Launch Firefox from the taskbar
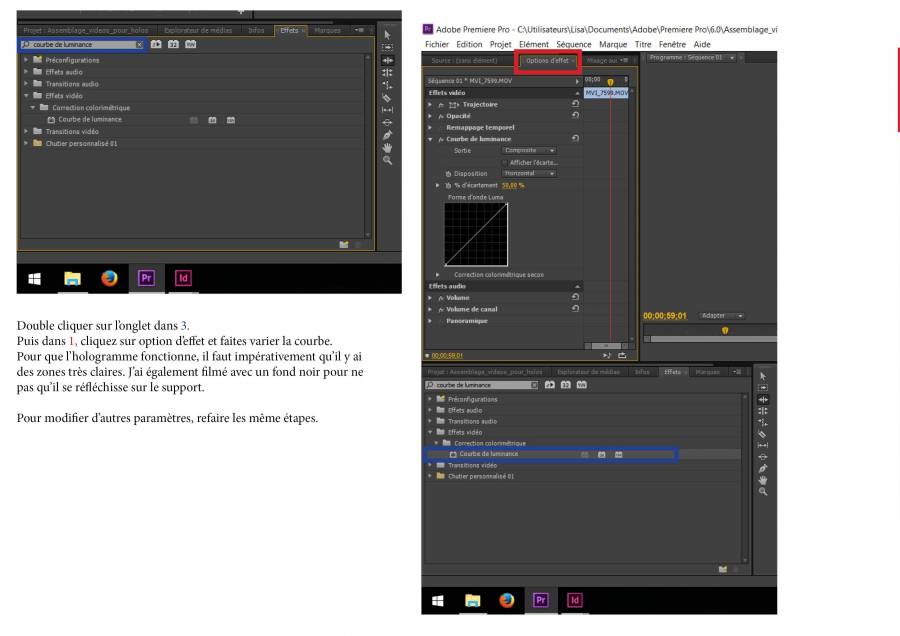900x636 pixels. 506,601
